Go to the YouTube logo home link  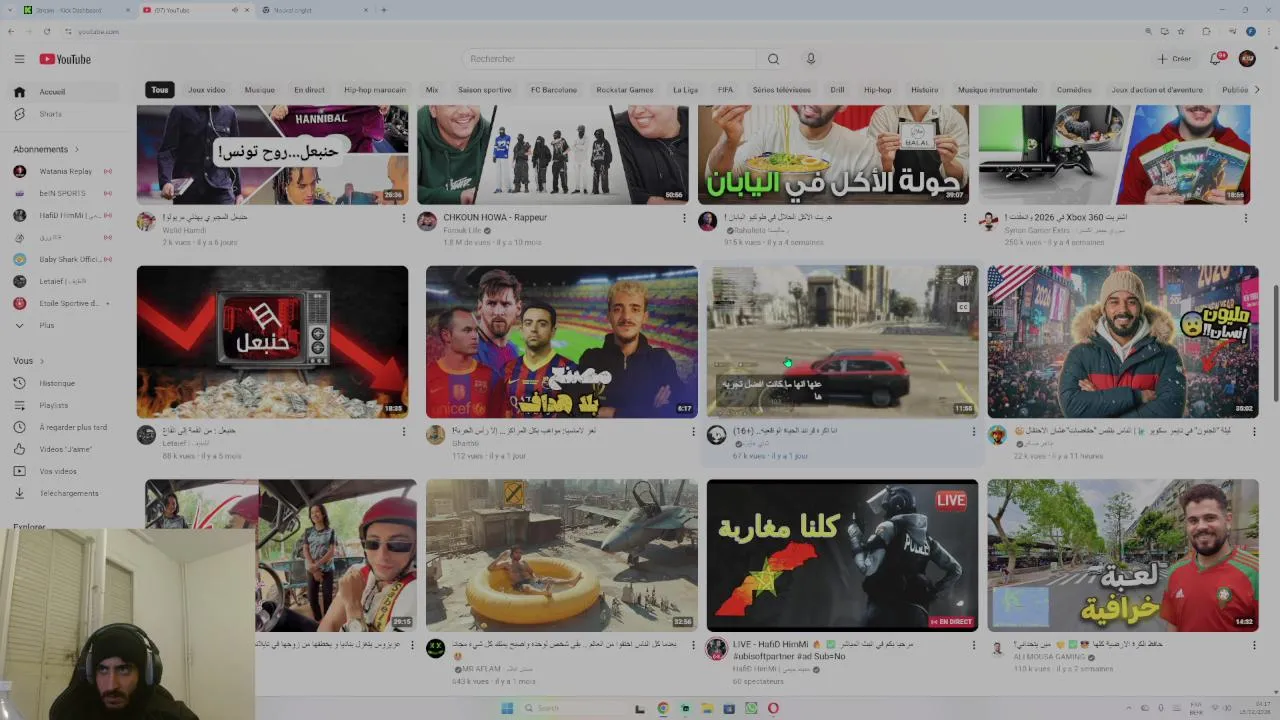[x=65, y=59]
